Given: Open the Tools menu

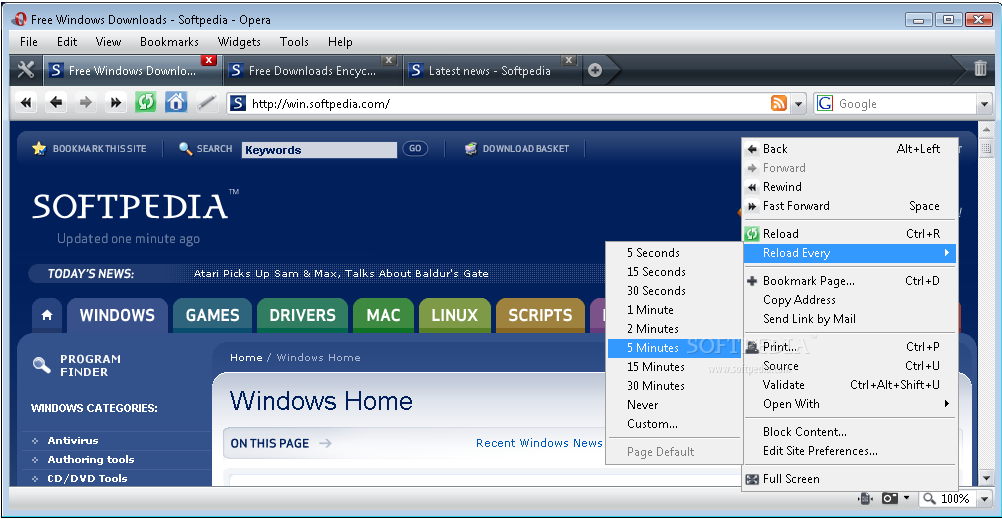Looking at the screenshot, I should click(x=294, y=42).
